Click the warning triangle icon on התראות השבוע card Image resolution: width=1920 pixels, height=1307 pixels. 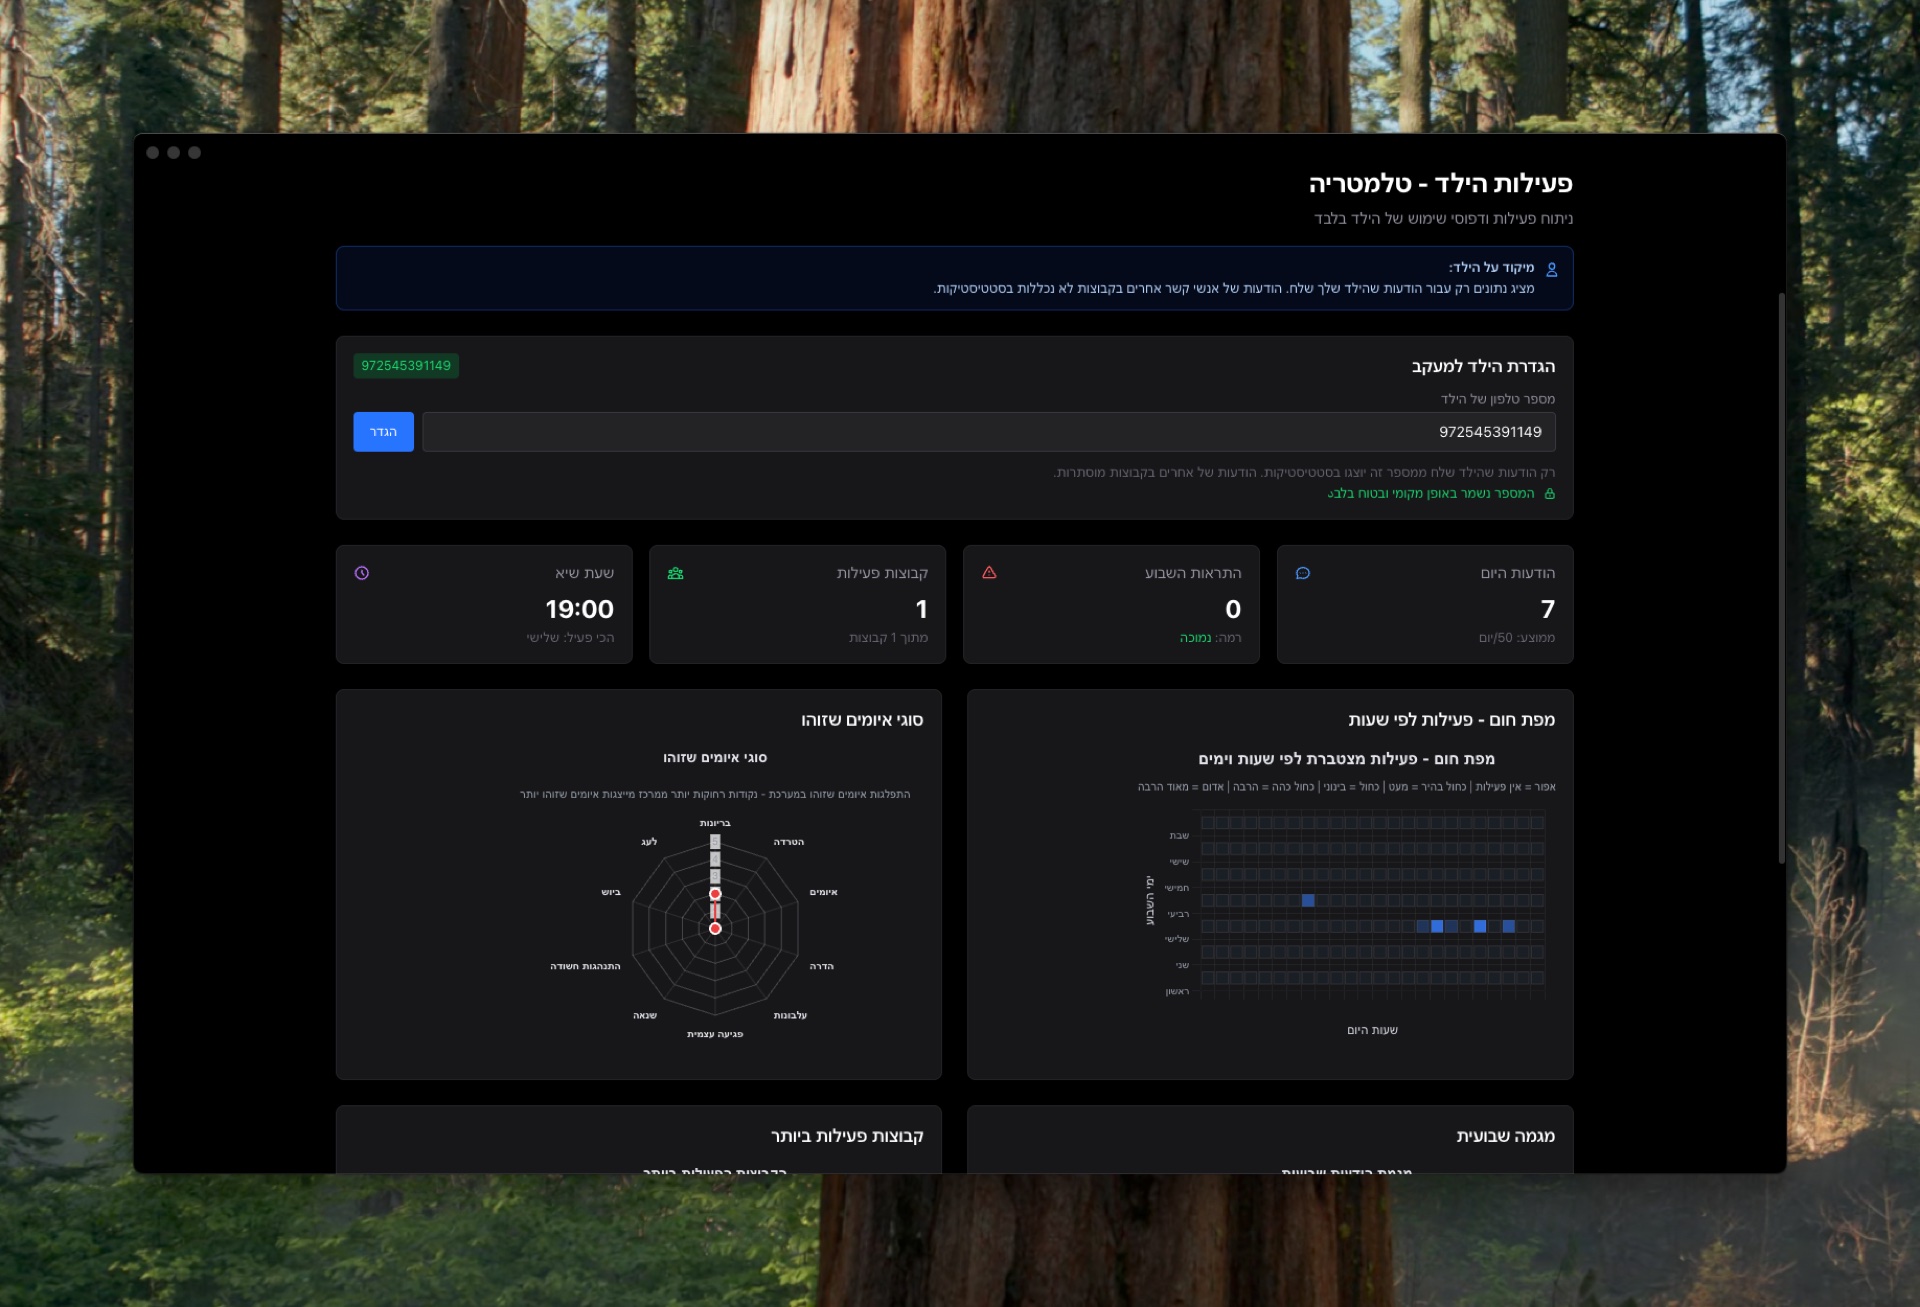click(x=989, y=573)
